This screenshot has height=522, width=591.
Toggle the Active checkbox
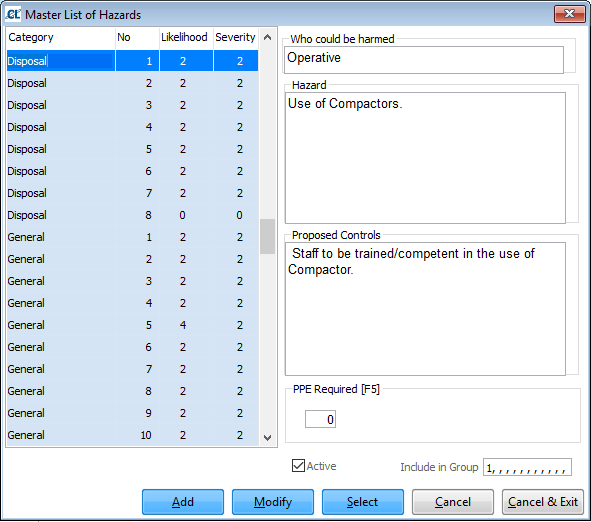[298, 466]
